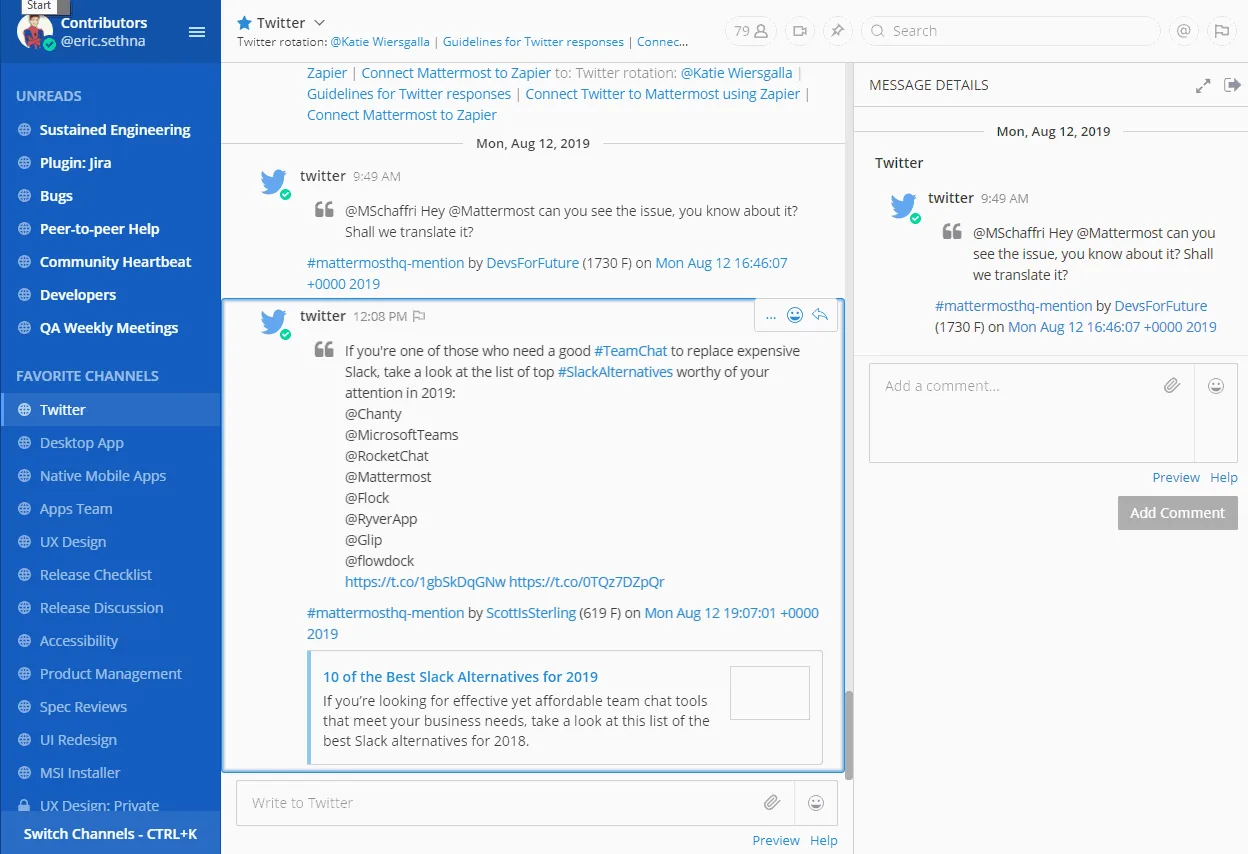Viewport: 1248px width, 854px height.
Task: Click the message list scrollbar
Action: [x=849, y=734]
